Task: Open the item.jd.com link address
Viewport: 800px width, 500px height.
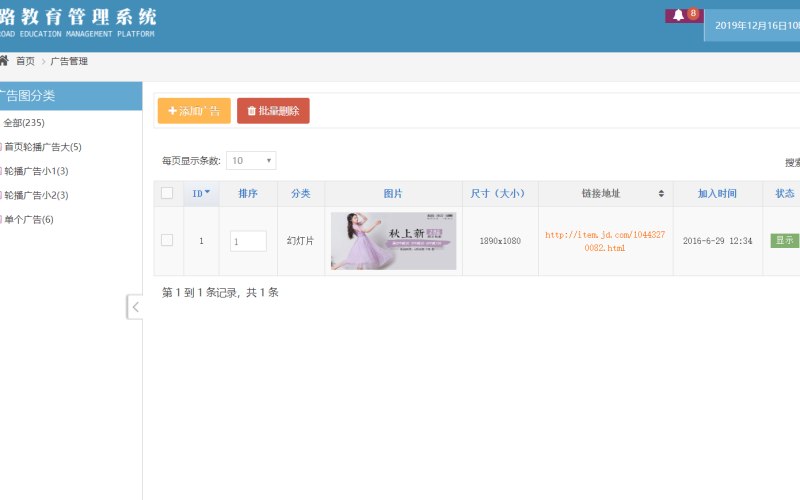Action: [x=605, y=241]
